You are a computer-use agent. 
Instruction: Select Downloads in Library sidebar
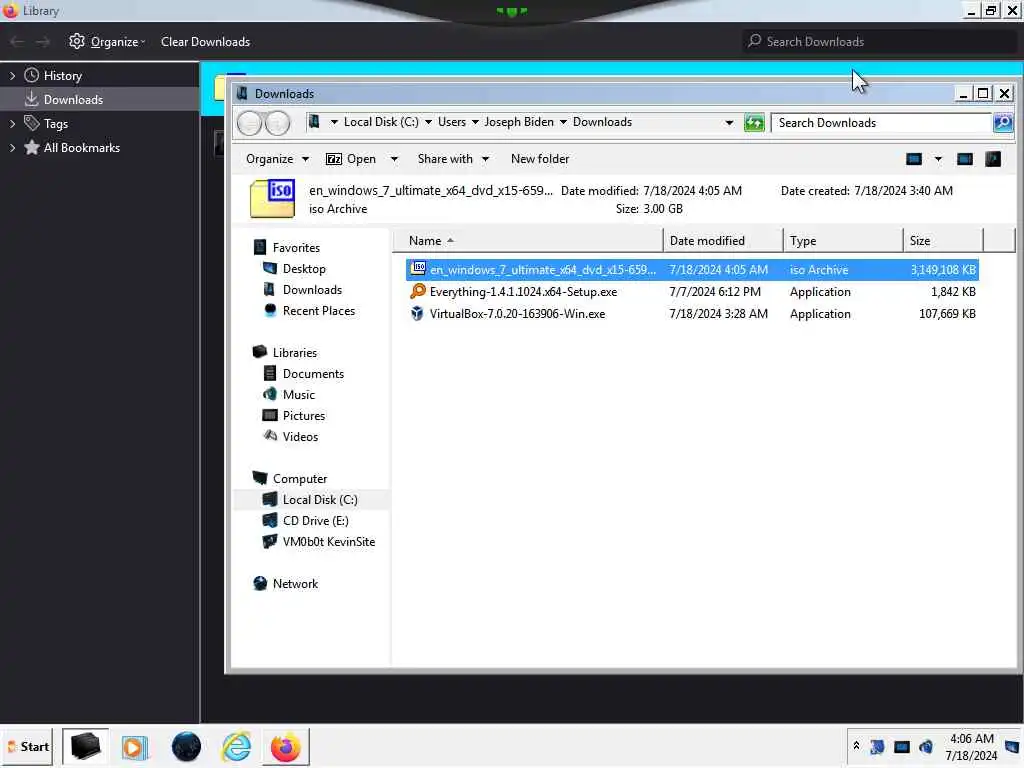click(x=99, y=99)
